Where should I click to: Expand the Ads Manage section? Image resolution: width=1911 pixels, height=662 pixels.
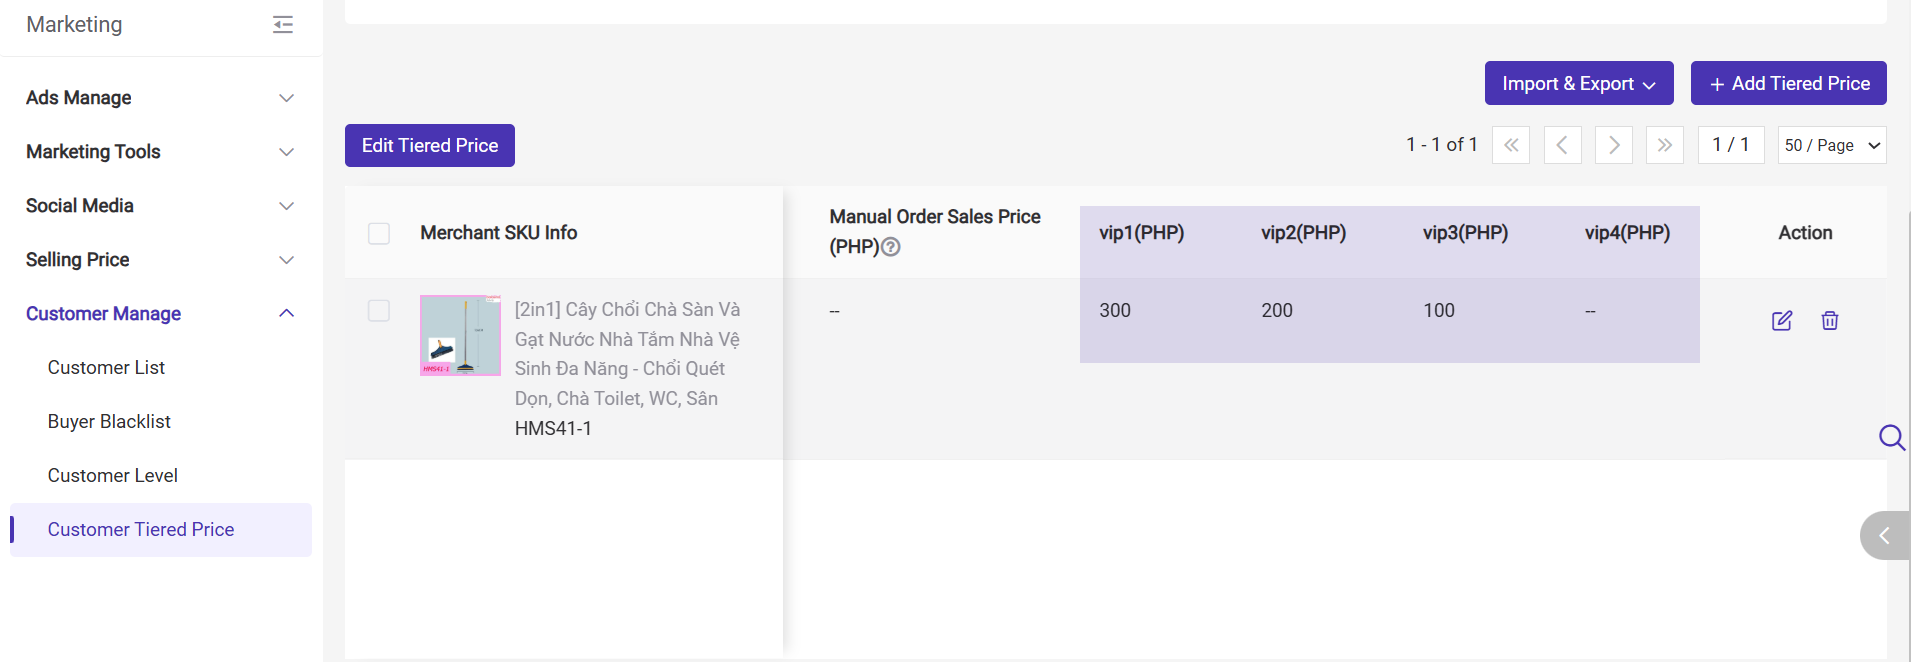coord(160,98)
